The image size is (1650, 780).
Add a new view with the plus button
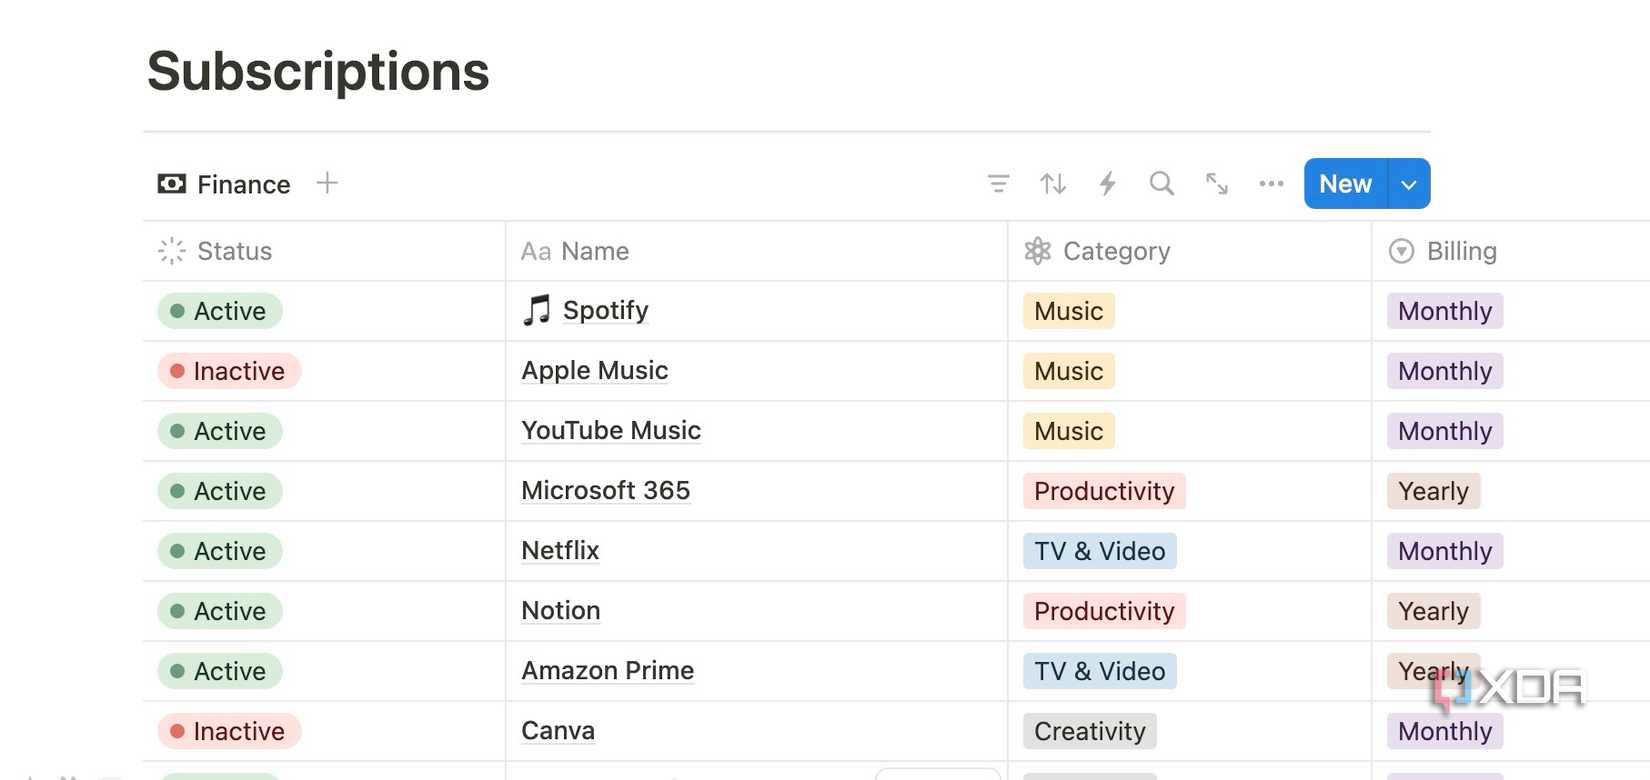(326, 183)
